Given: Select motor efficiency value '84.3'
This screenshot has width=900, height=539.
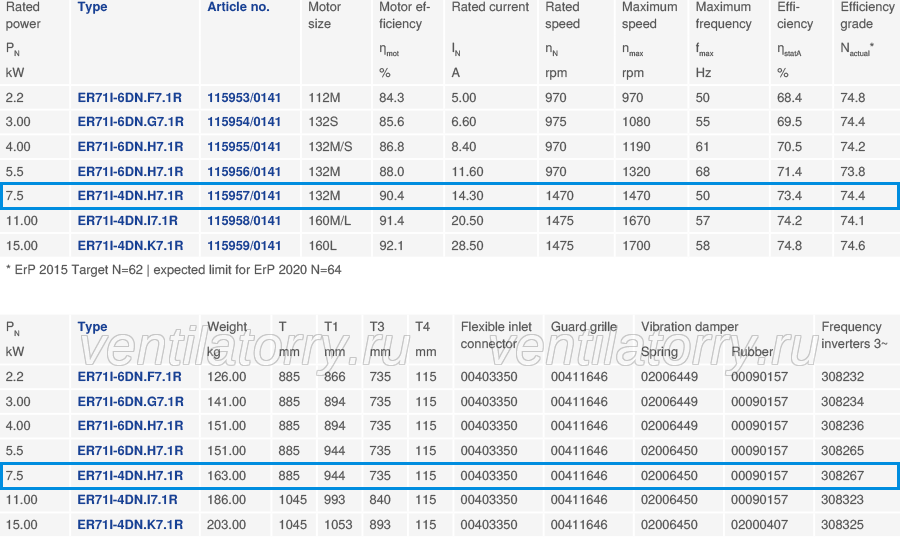Looking at the screenshot, I should point(391,98).
